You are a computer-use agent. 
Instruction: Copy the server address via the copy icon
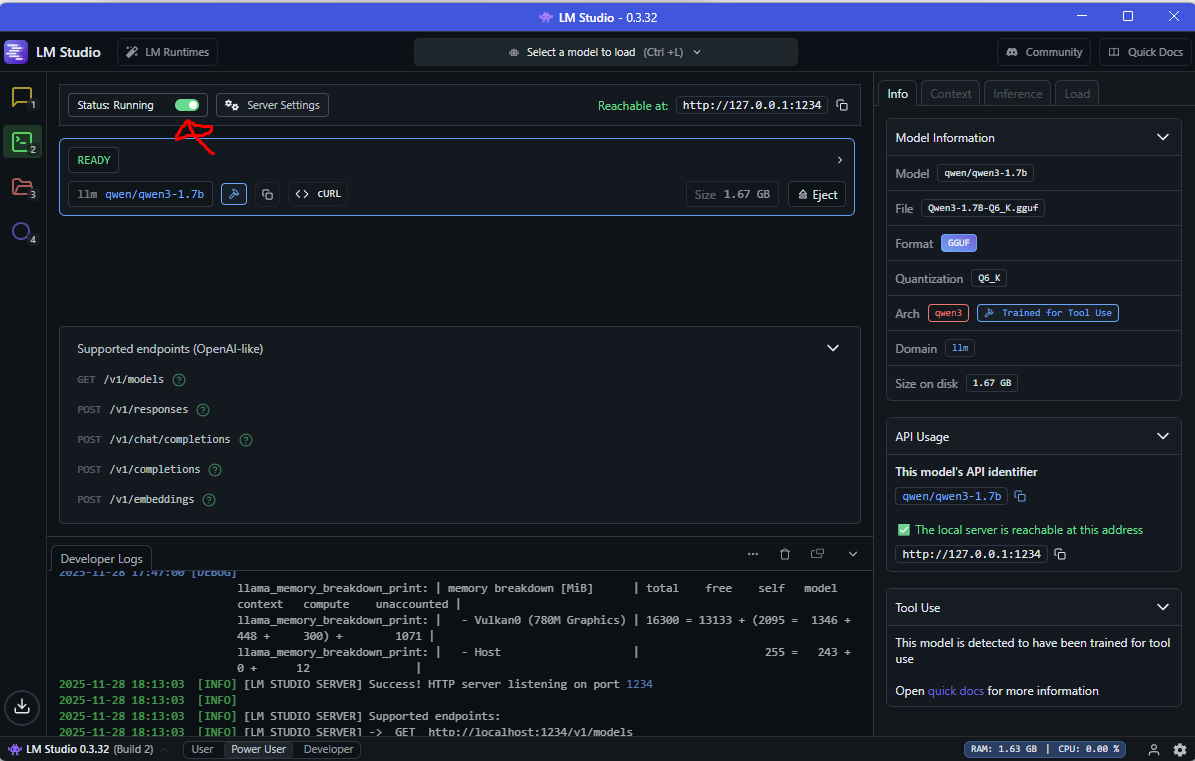tap(843, 104)
